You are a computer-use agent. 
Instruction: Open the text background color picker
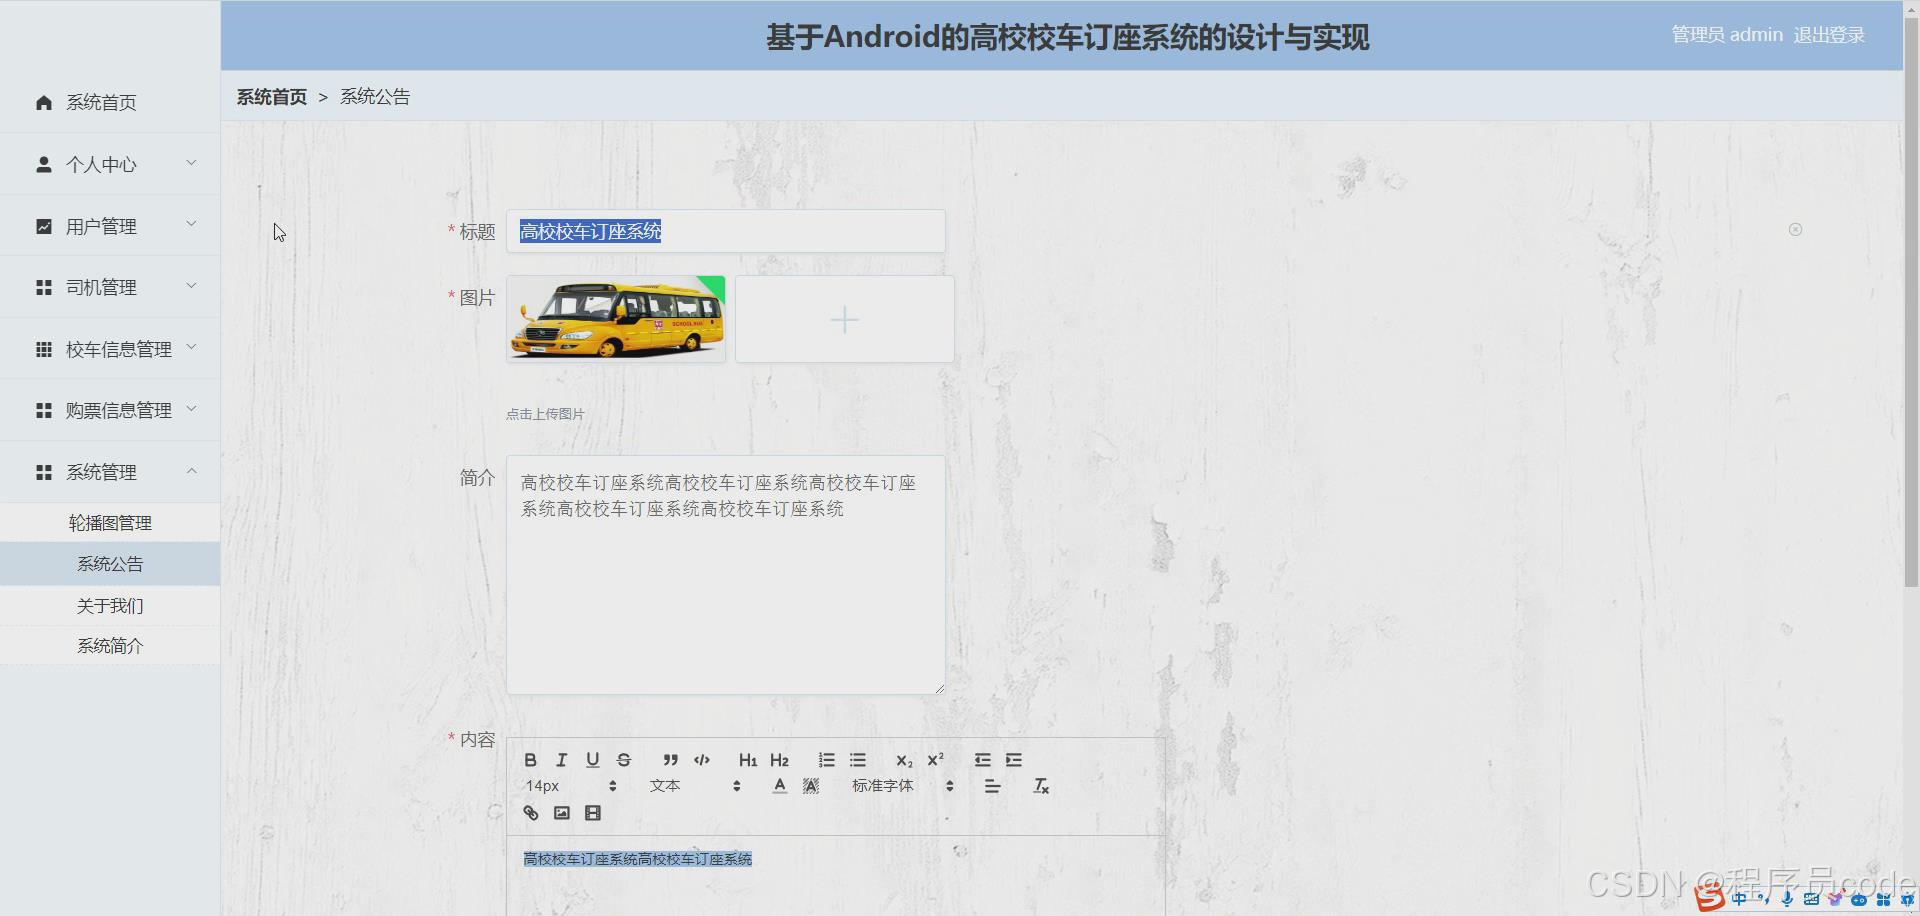pos(811,786)
